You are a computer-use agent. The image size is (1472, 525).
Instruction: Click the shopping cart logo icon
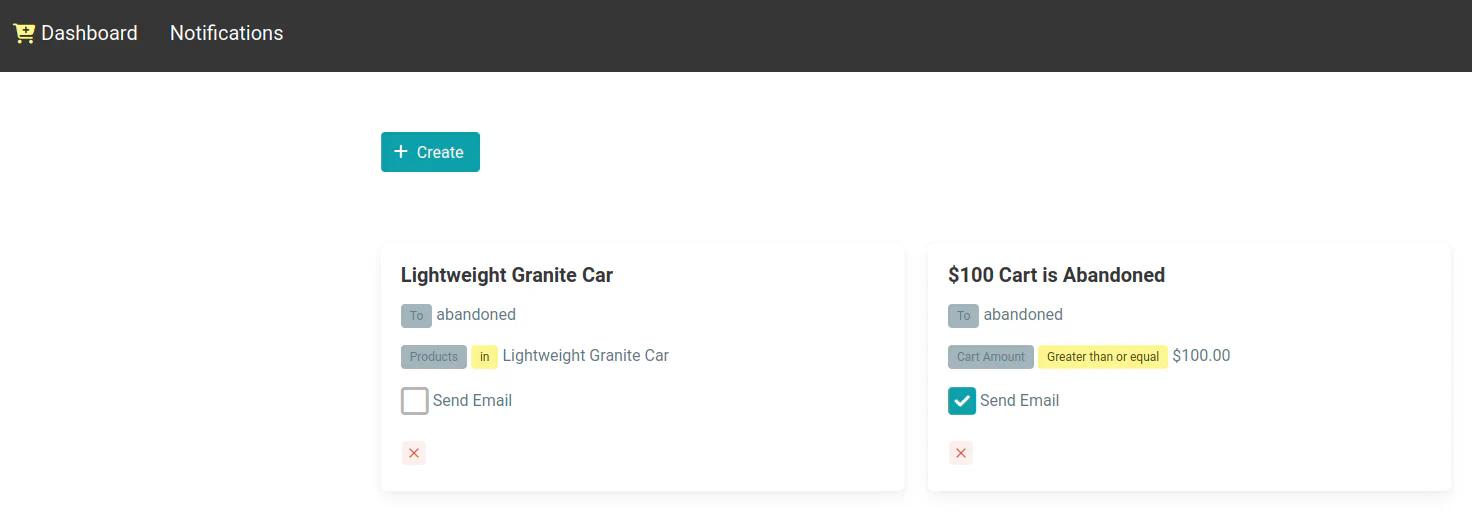pyautogui.click(x=24, y=33)
